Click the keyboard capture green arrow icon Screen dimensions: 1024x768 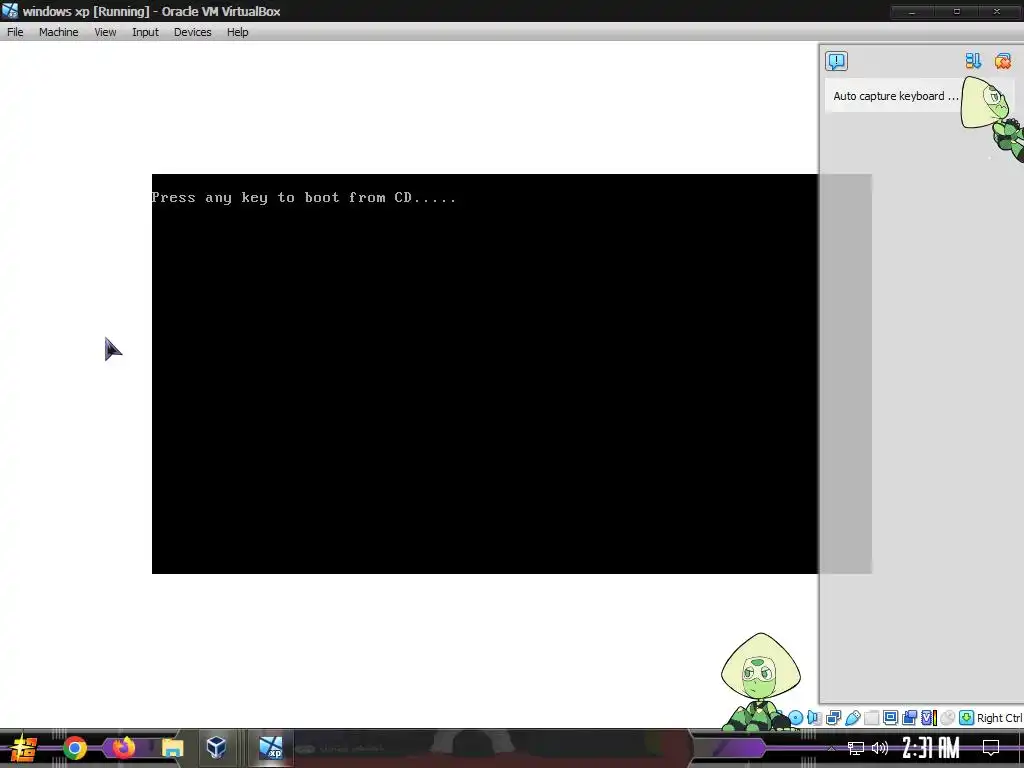[967, 718]
